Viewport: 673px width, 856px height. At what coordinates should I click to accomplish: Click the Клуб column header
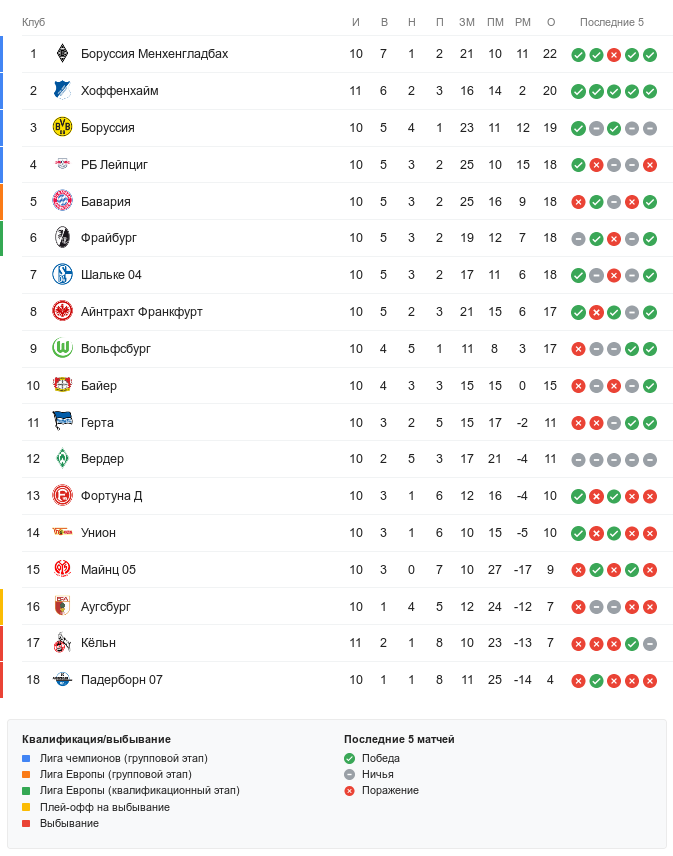pyautogui.click(x=34, y=22)
